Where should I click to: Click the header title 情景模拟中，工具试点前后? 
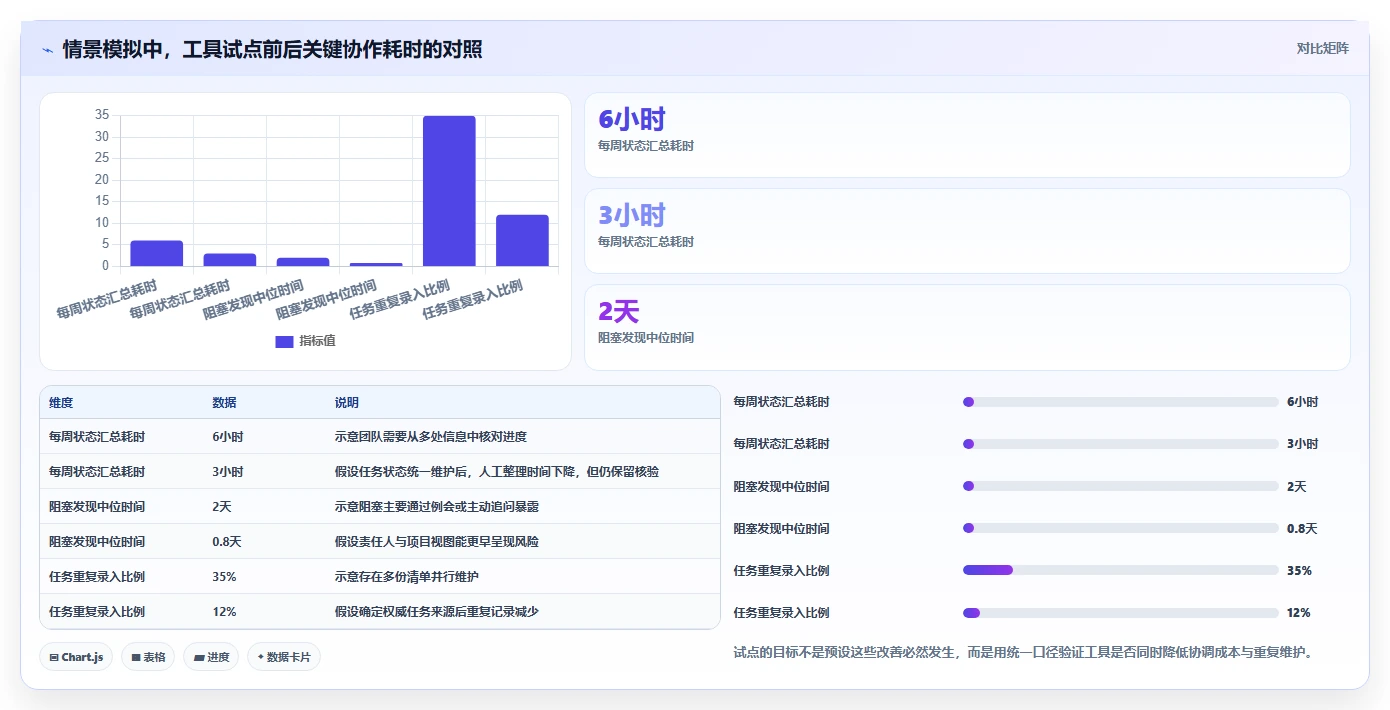coord(272,49)
